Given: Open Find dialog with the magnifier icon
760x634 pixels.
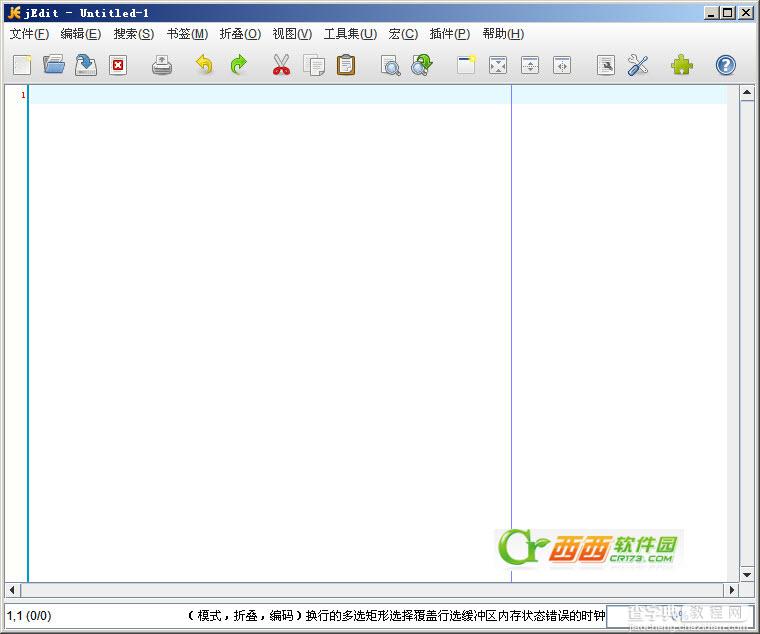Looking at the screenshot, I should coord(390,65).
